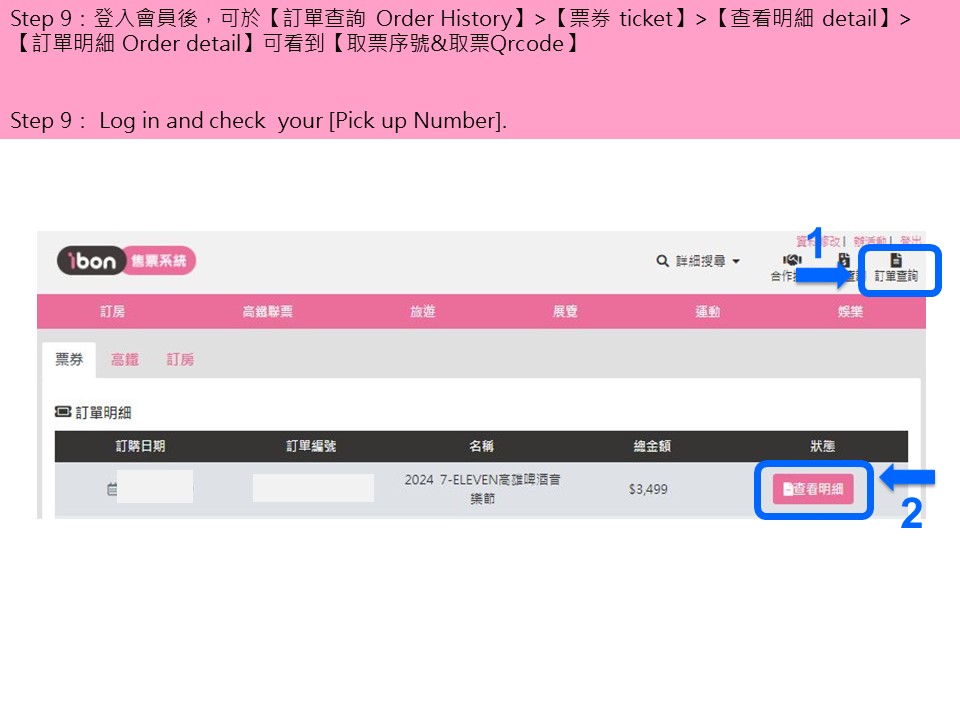Click the 登出 logout link
Viewport: 960px width, 720px height.
(911, 241)
